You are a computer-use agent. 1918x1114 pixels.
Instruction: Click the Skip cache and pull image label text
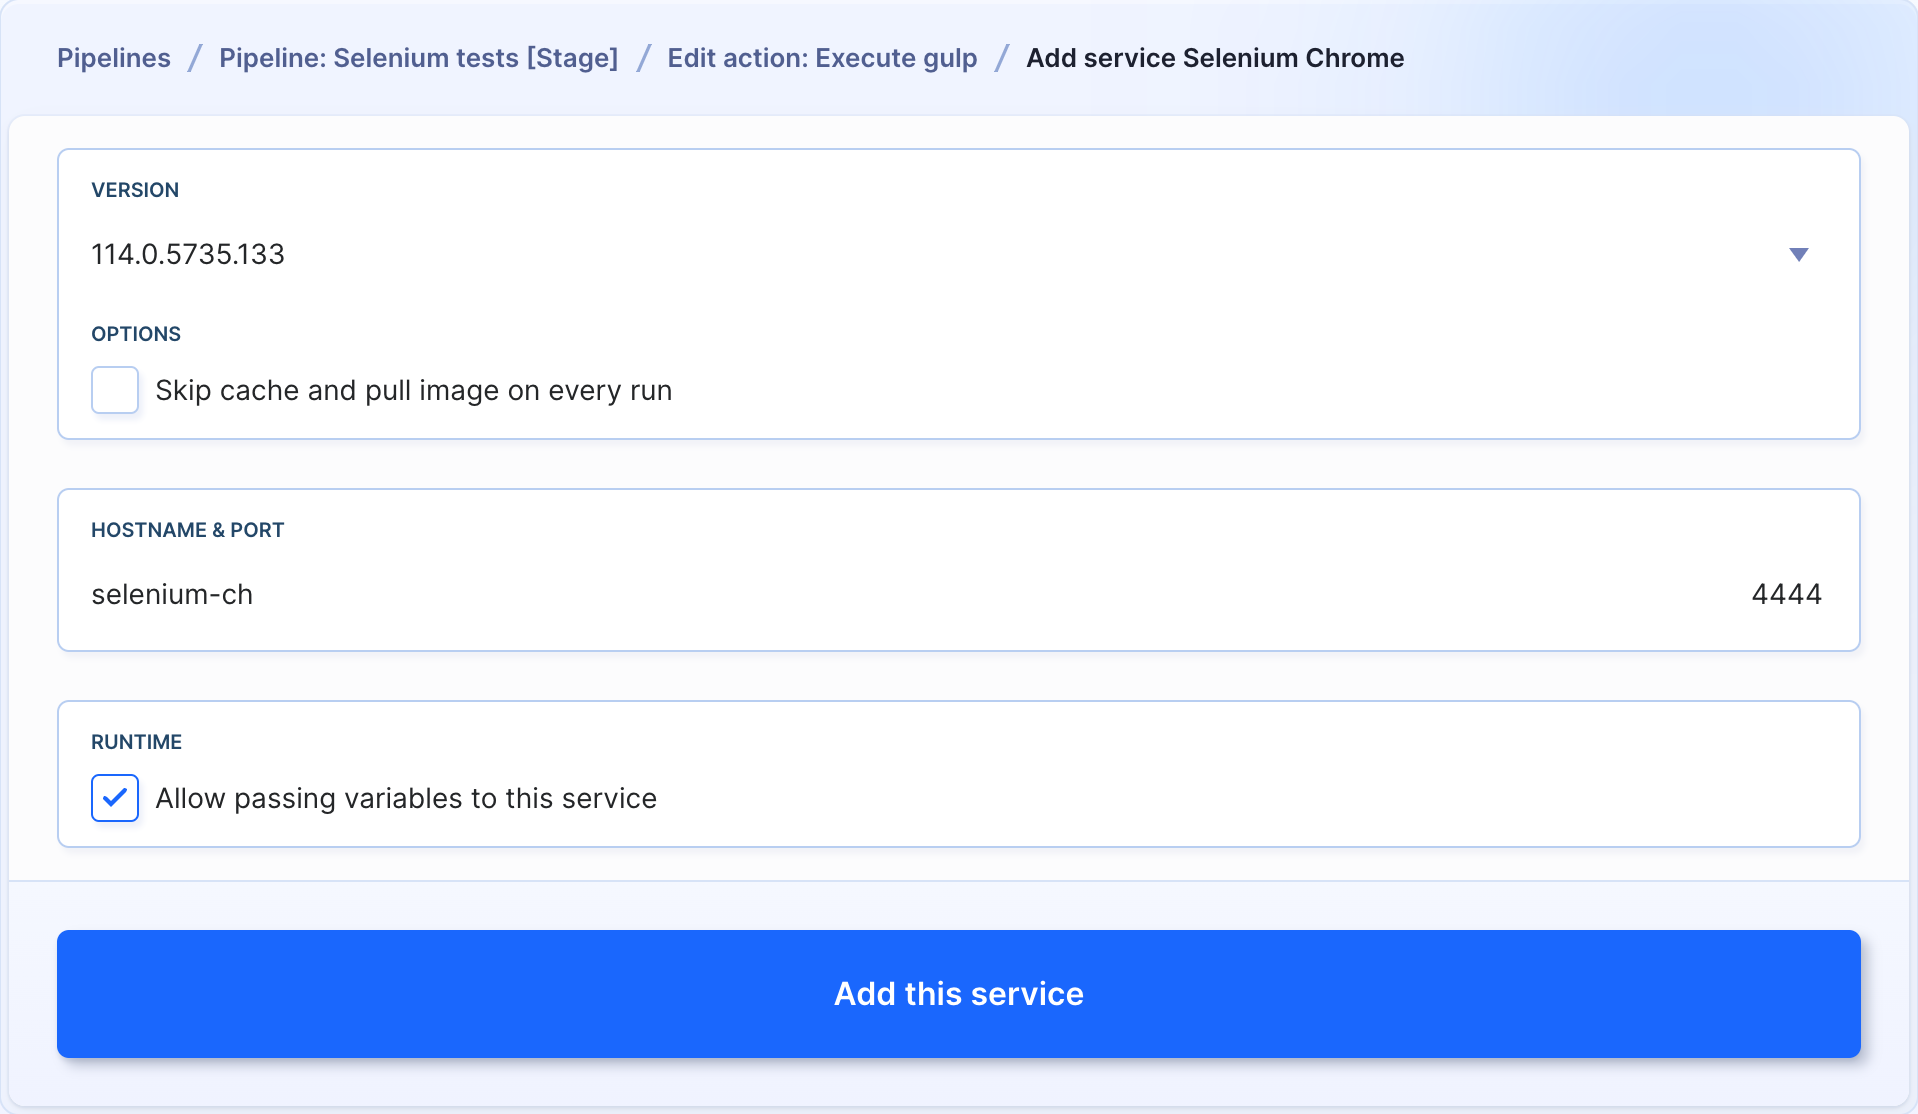[x=414, y=390]
